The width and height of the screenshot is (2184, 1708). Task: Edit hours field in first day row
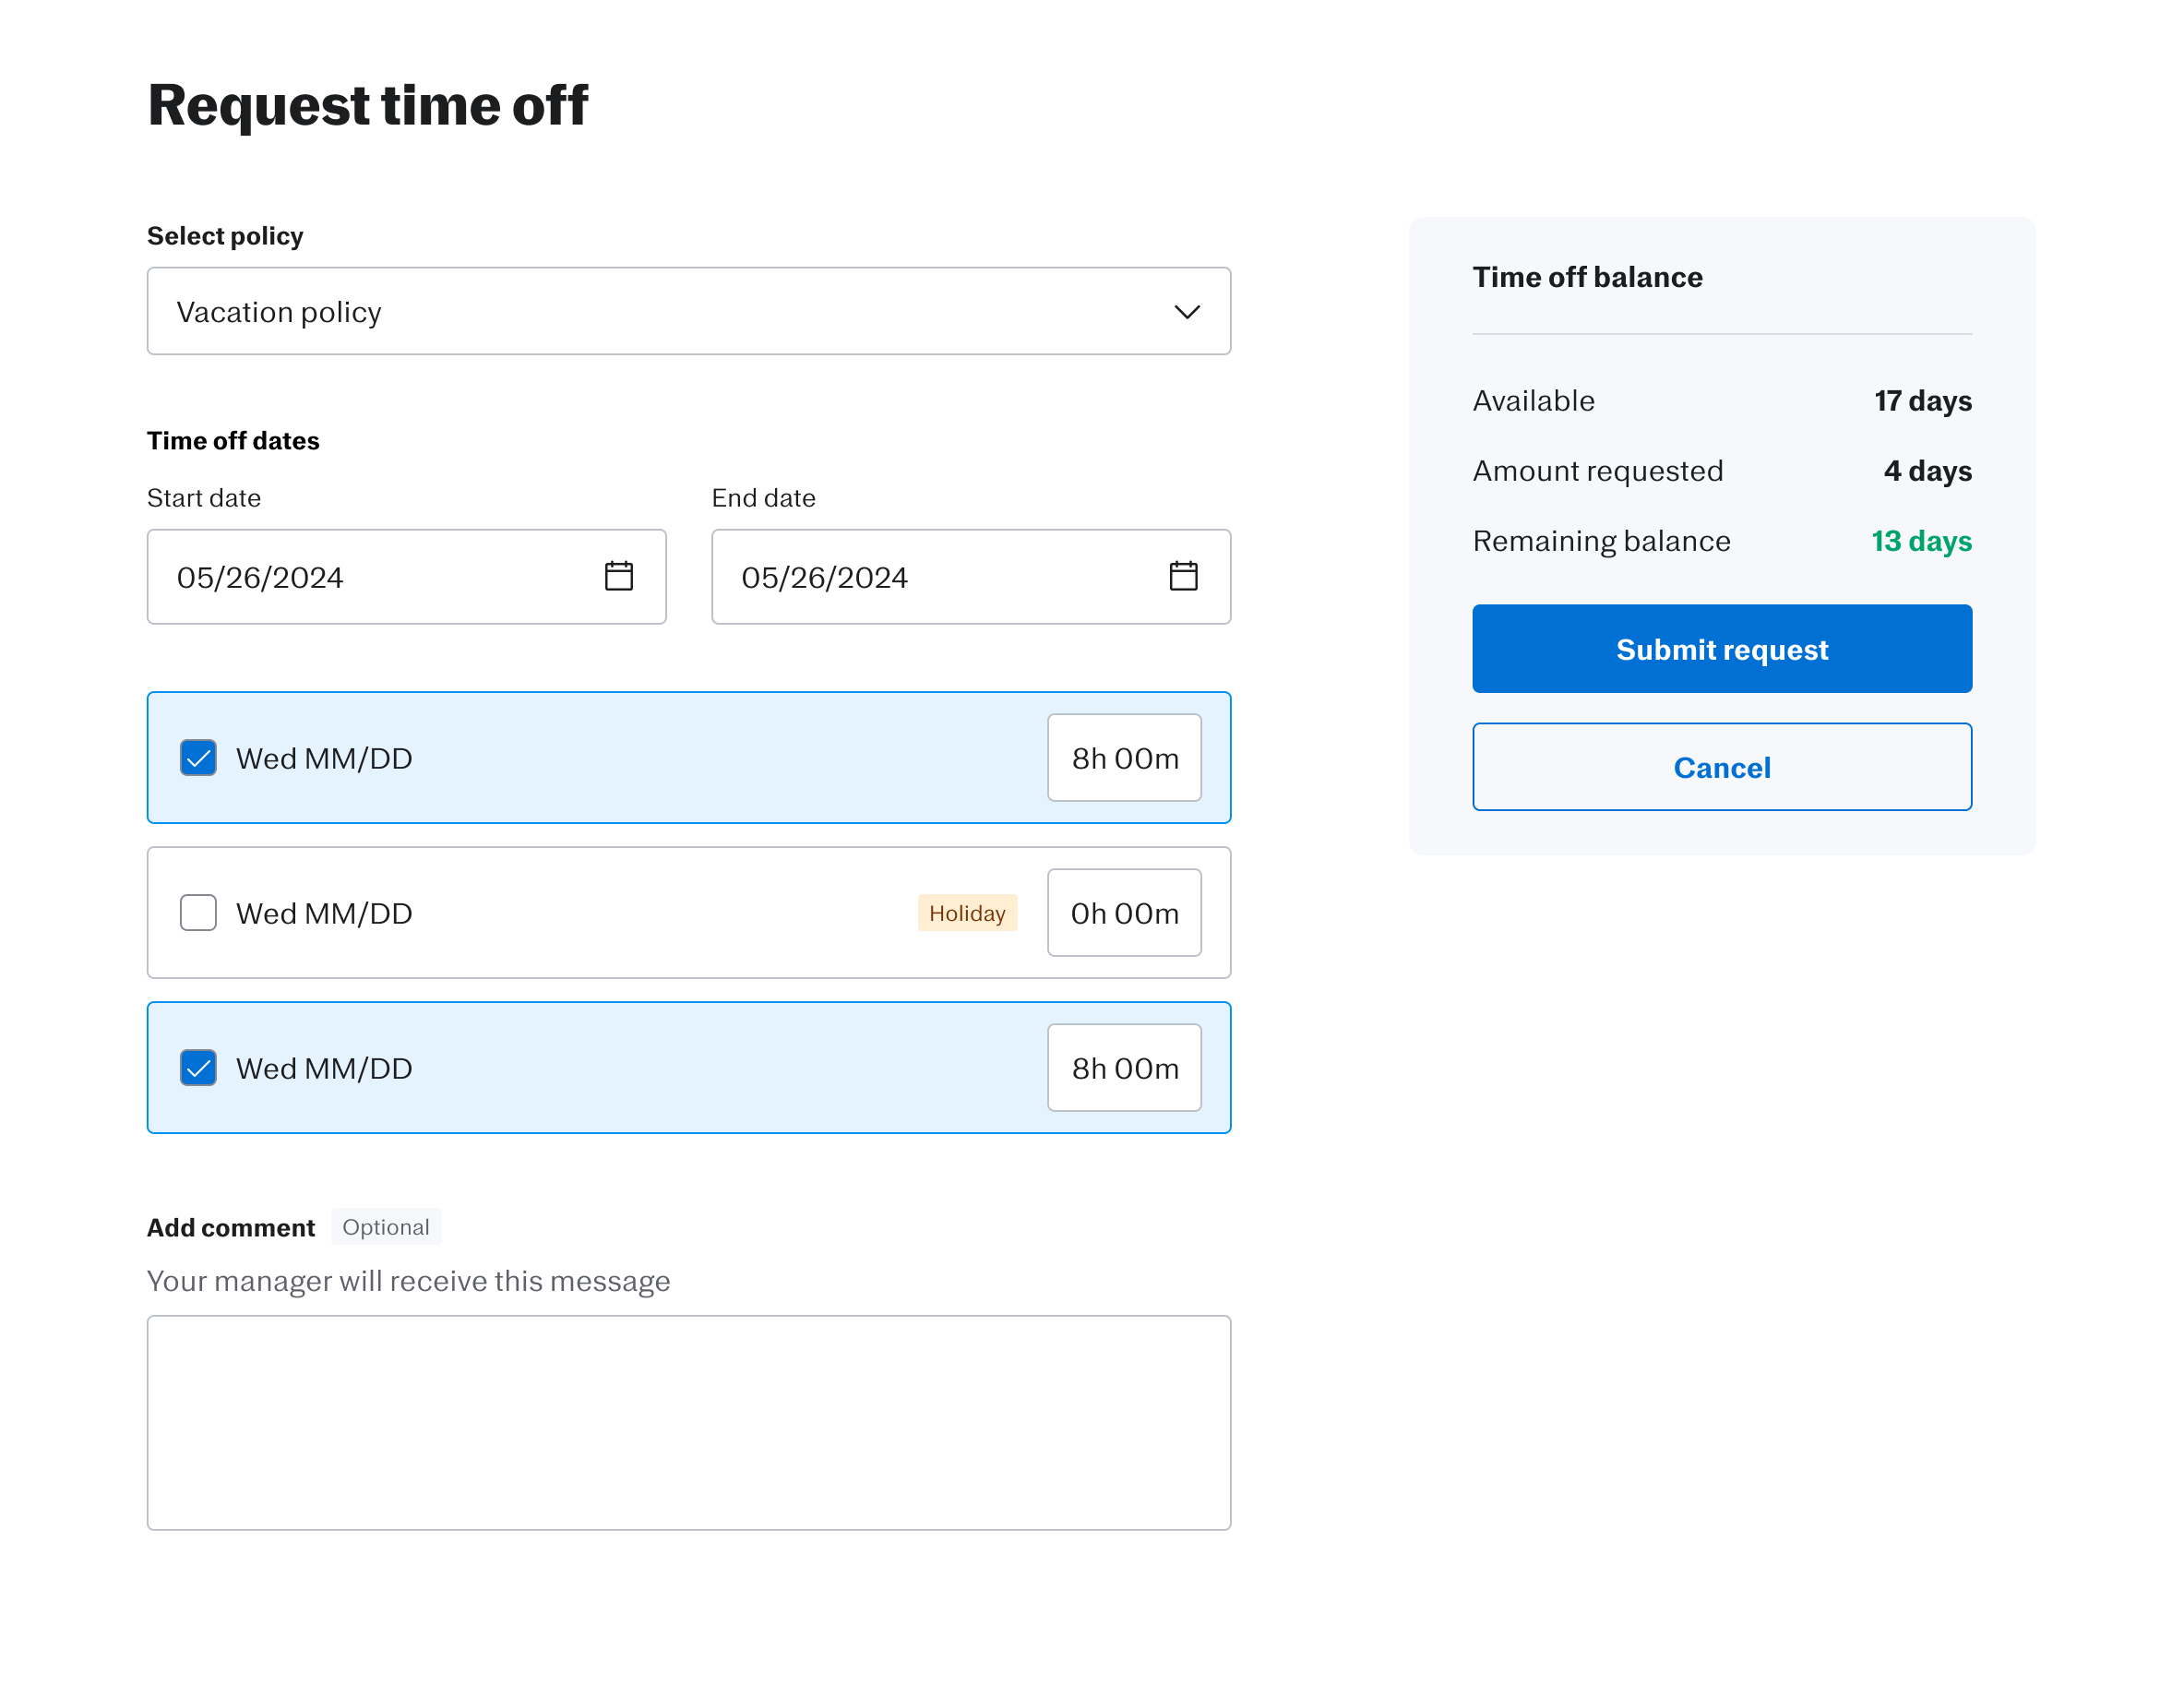(1124, 758)
